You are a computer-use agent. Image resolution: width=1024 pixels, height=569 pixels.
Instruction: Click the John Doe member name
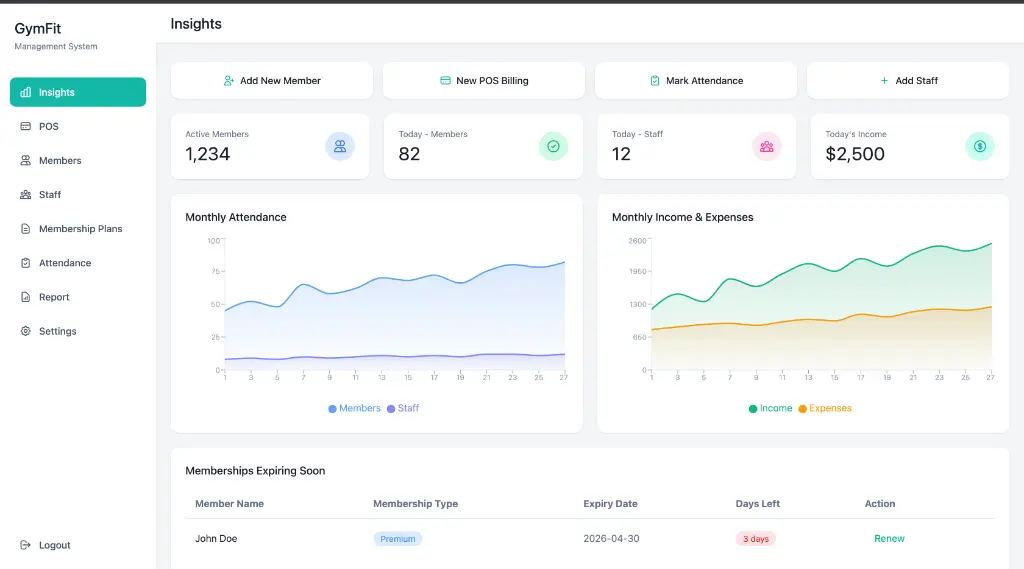coord(216,538)
